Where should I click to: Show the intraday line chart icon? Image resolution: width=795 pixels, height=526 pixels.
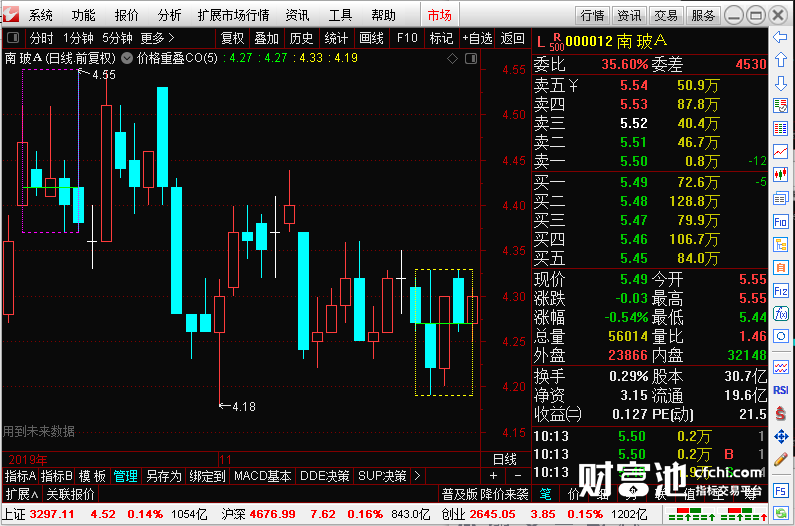click(x=780, y=151)
